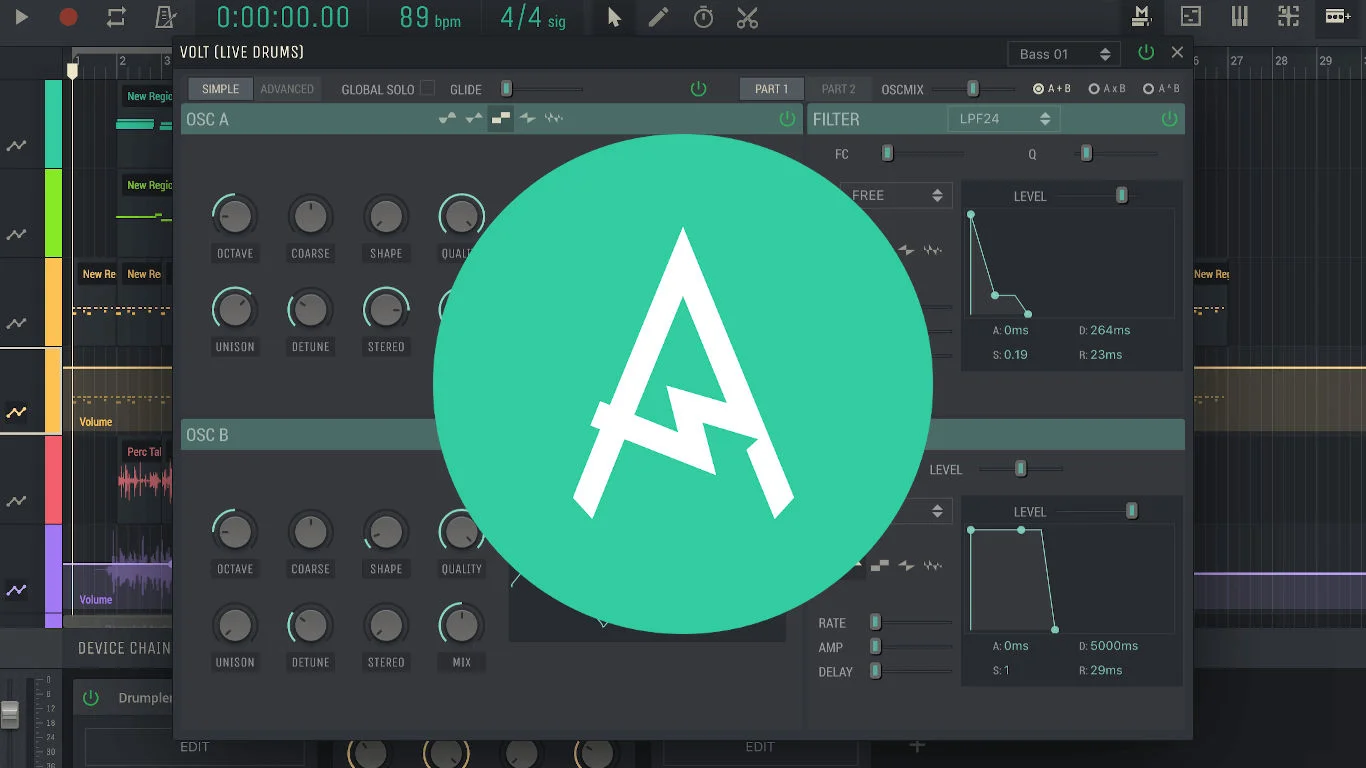This screenshot has width=1366, height=768.
Task: Click the OSC A OCTAVE knob
Action: tap(235, 215)
